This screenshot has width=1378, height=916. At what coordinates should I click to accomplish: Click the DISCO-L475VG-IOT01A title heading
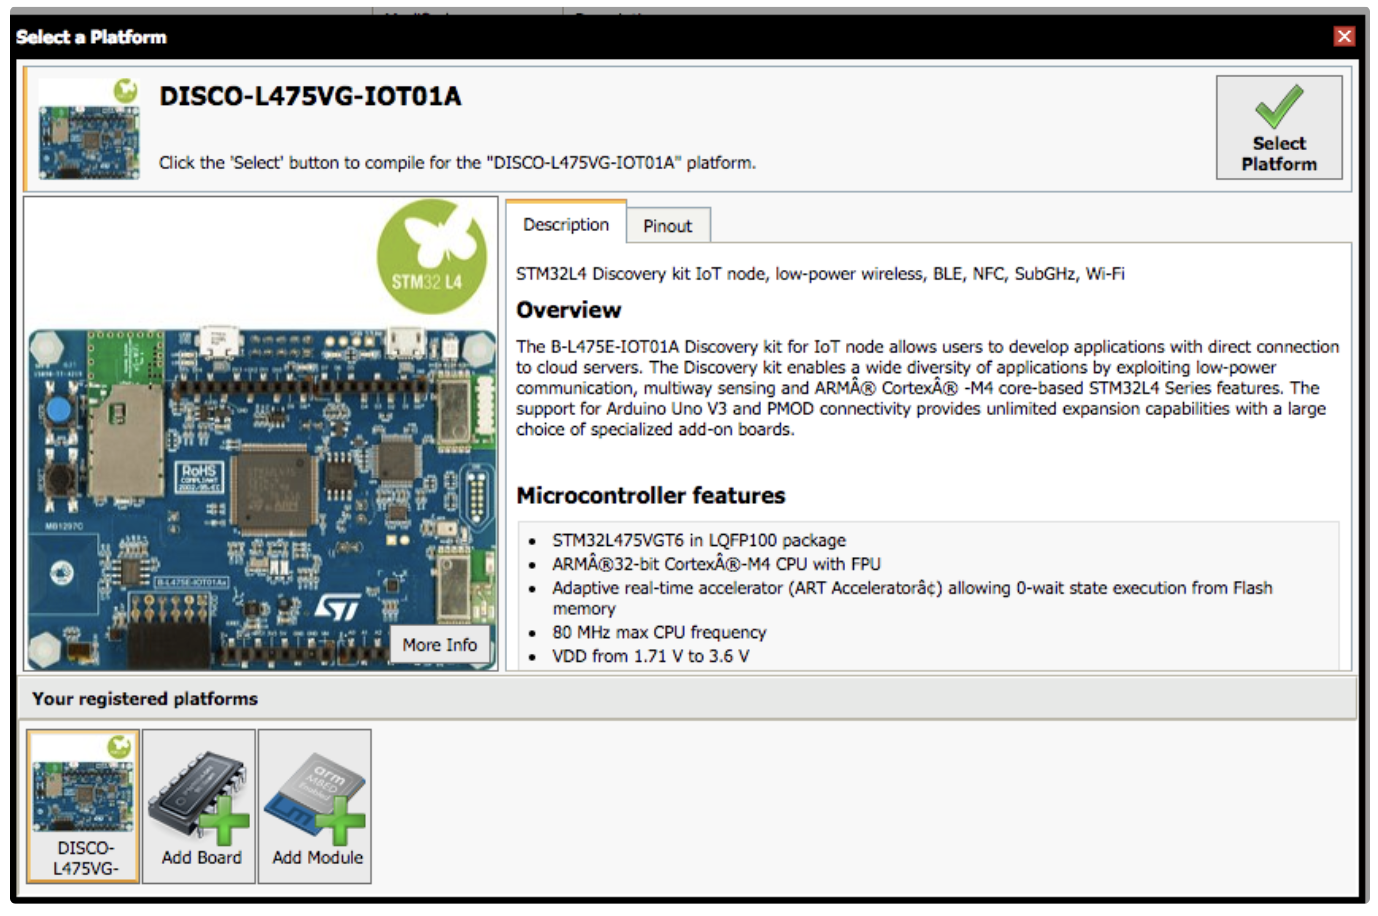click(310, 96)
